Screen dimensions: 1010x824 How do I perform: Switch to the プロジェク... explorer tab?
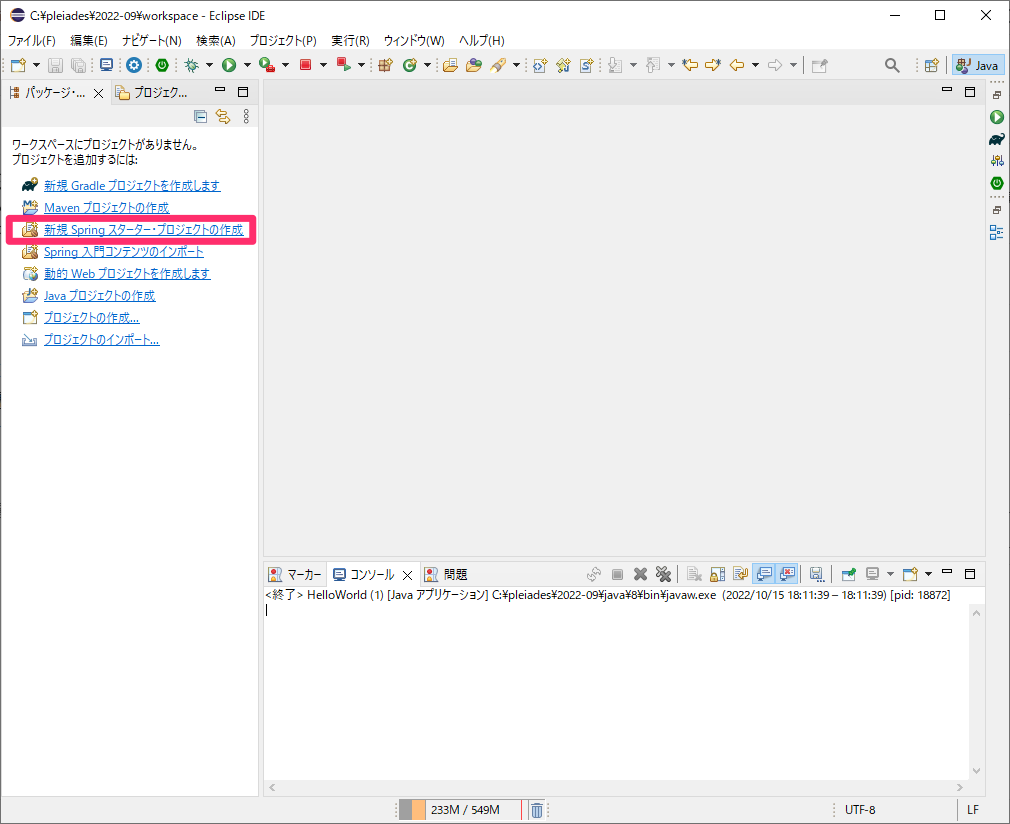[x=151, y=93]
